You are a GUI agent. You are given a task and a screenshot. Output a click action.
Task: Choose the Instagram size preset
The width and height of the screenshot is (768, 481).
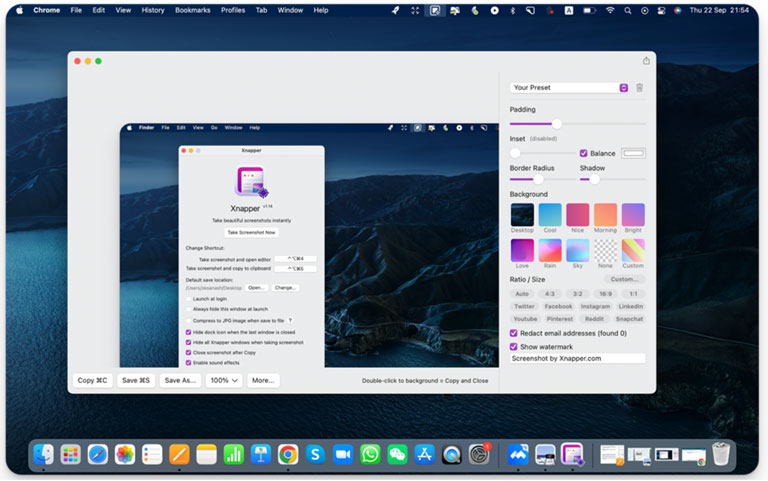[595, 307]
